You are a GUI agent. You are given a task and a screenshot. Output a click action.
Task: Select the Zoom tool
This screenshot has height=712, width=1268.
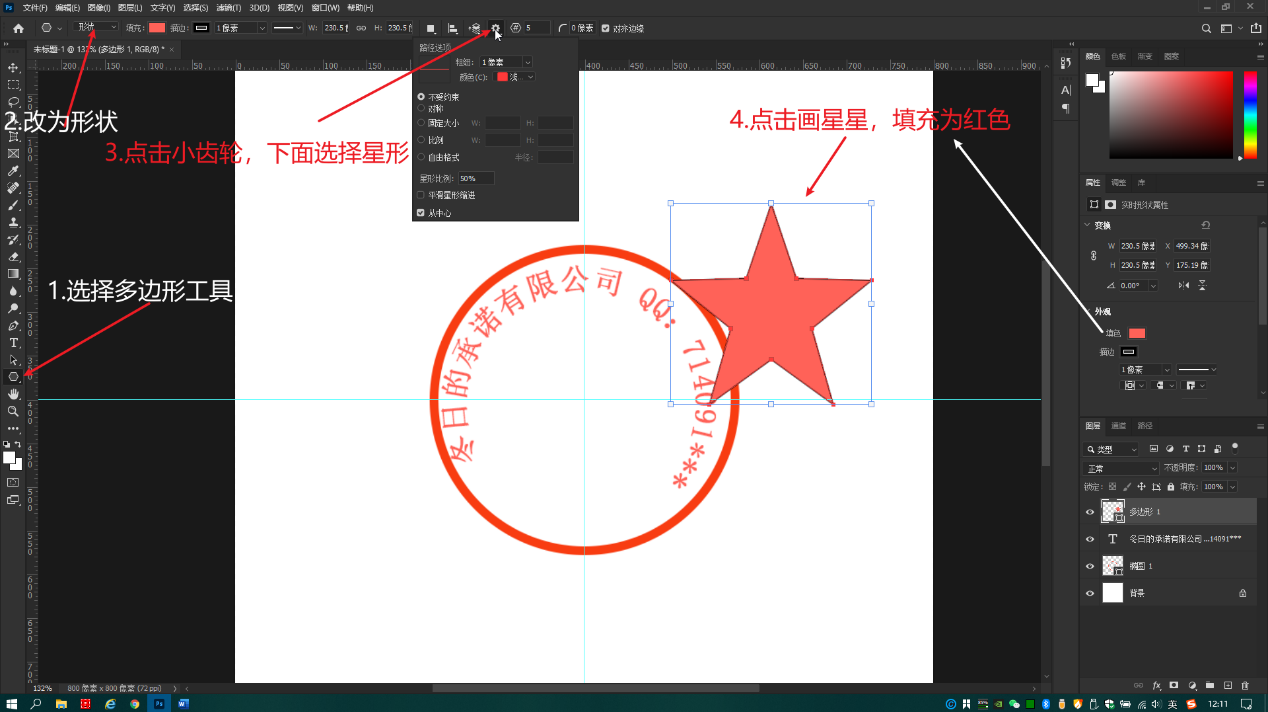click(x=13, y=409)
